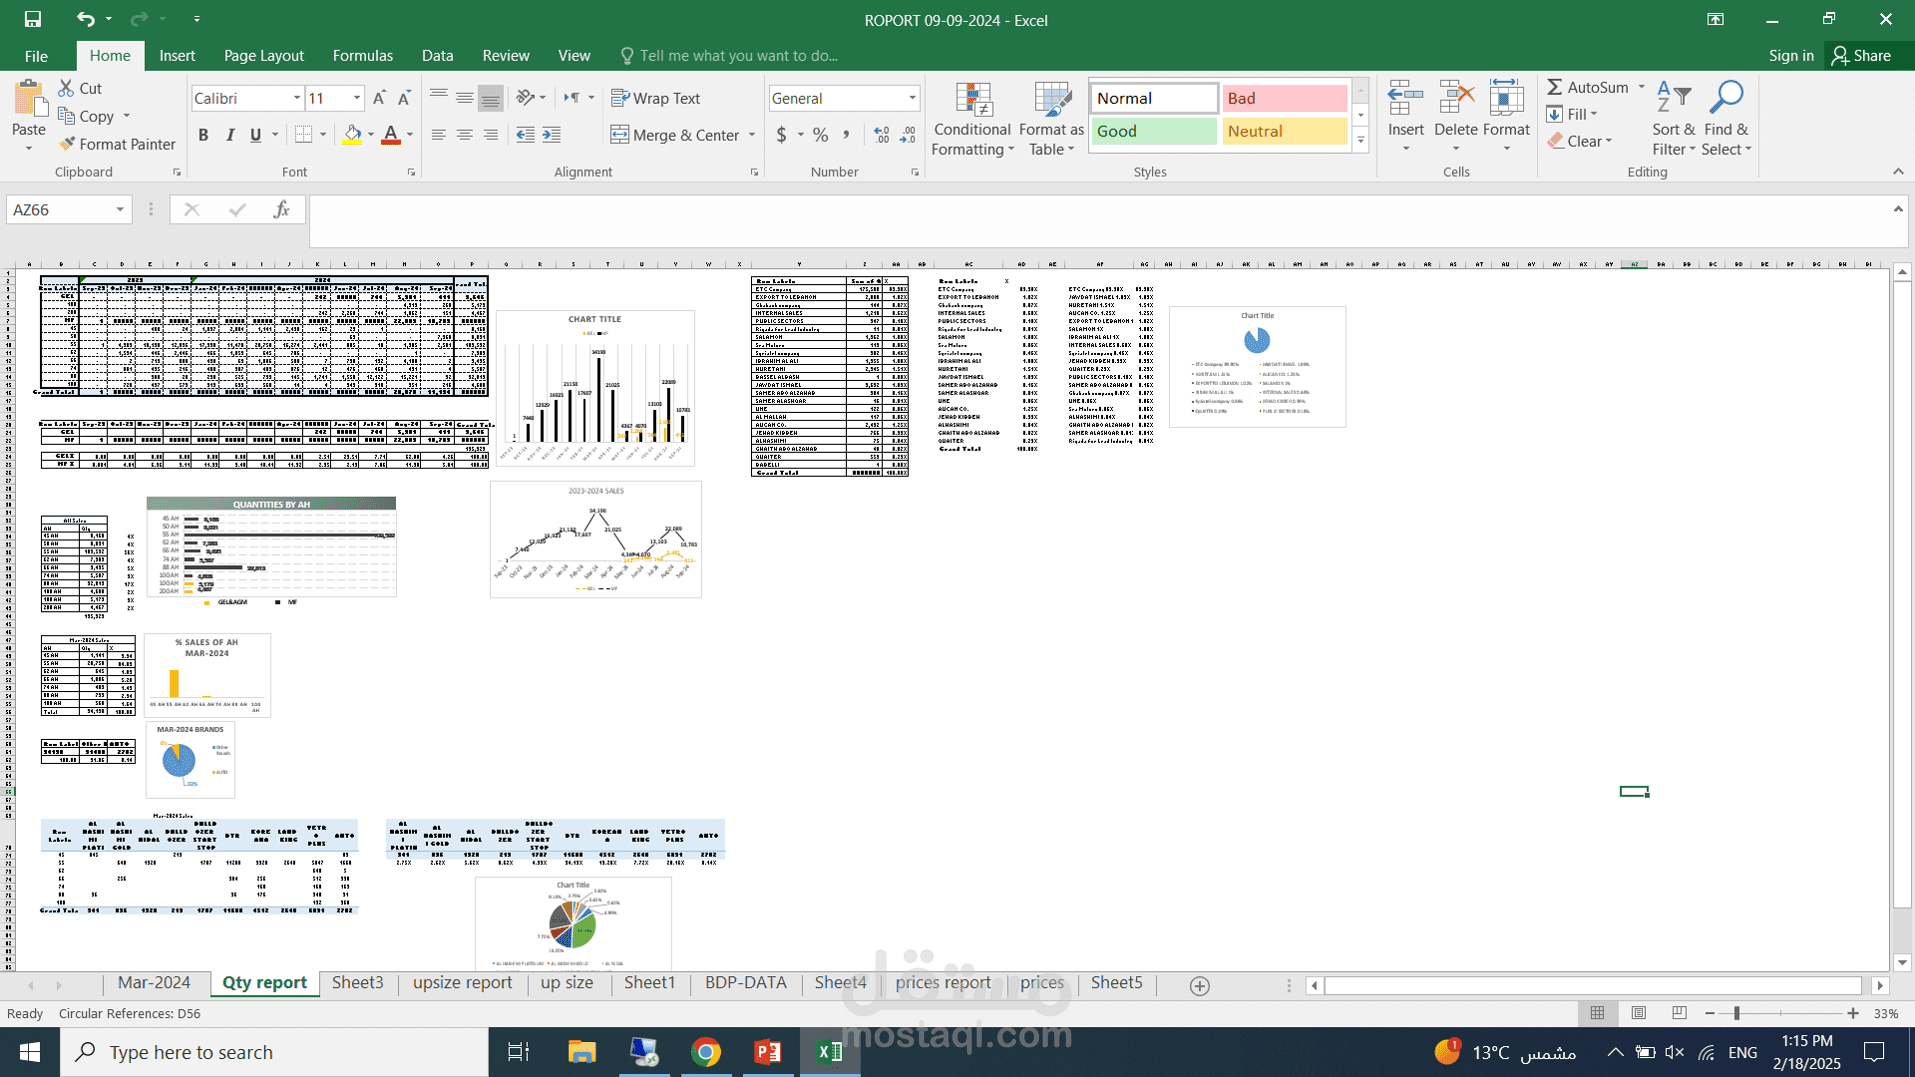The width and height of the screenshot is (1915, 1077).
Task: Launch Chrome from the taskbar
Action: click(706, 1052)
